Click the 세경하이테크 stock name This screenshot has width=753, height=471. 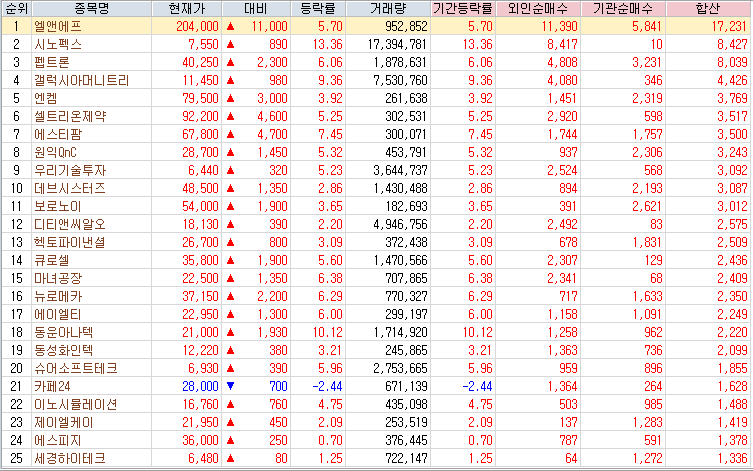click(70, 459)
